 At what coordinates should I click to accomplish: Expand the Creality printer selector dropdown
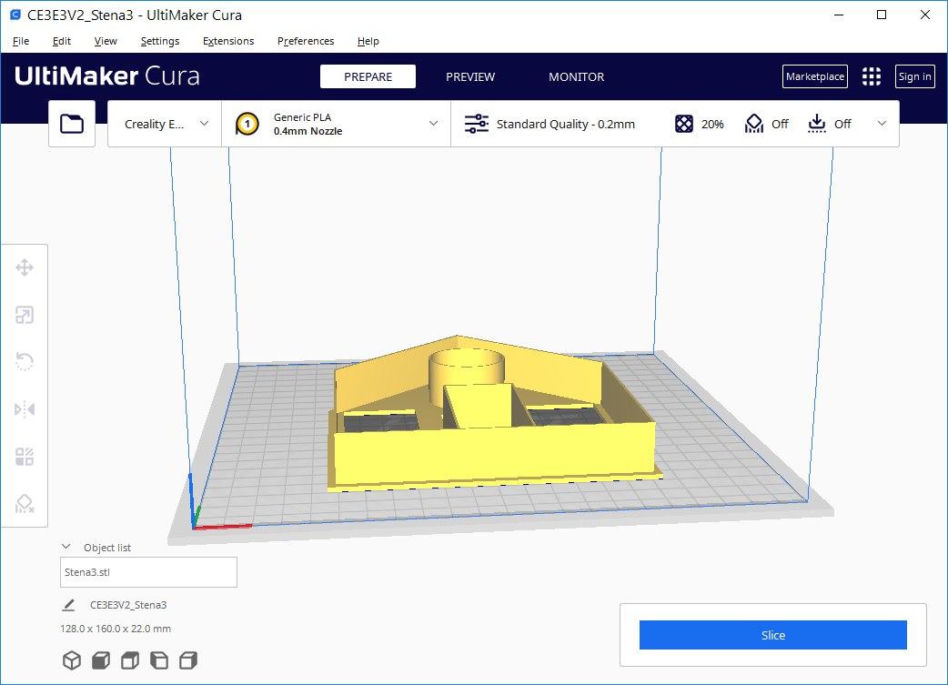click(164, 124)
